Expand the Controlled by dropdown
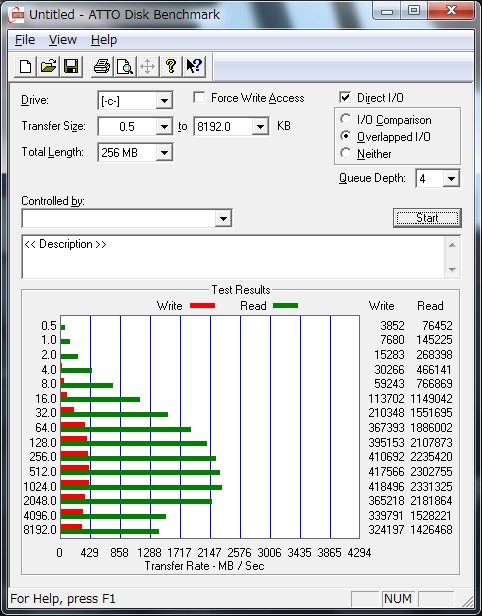Screen dimensions: 482x616 [223, 218]
